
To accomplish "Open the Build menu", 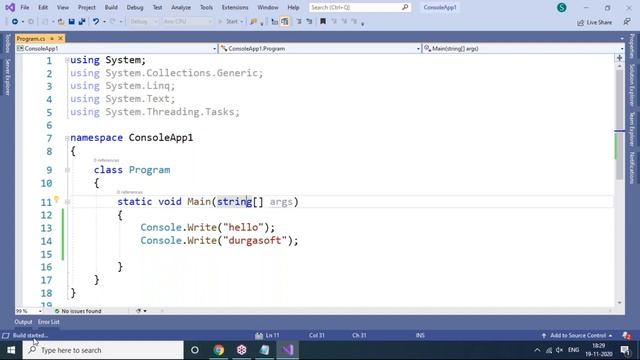I will (x=111, y=7).
